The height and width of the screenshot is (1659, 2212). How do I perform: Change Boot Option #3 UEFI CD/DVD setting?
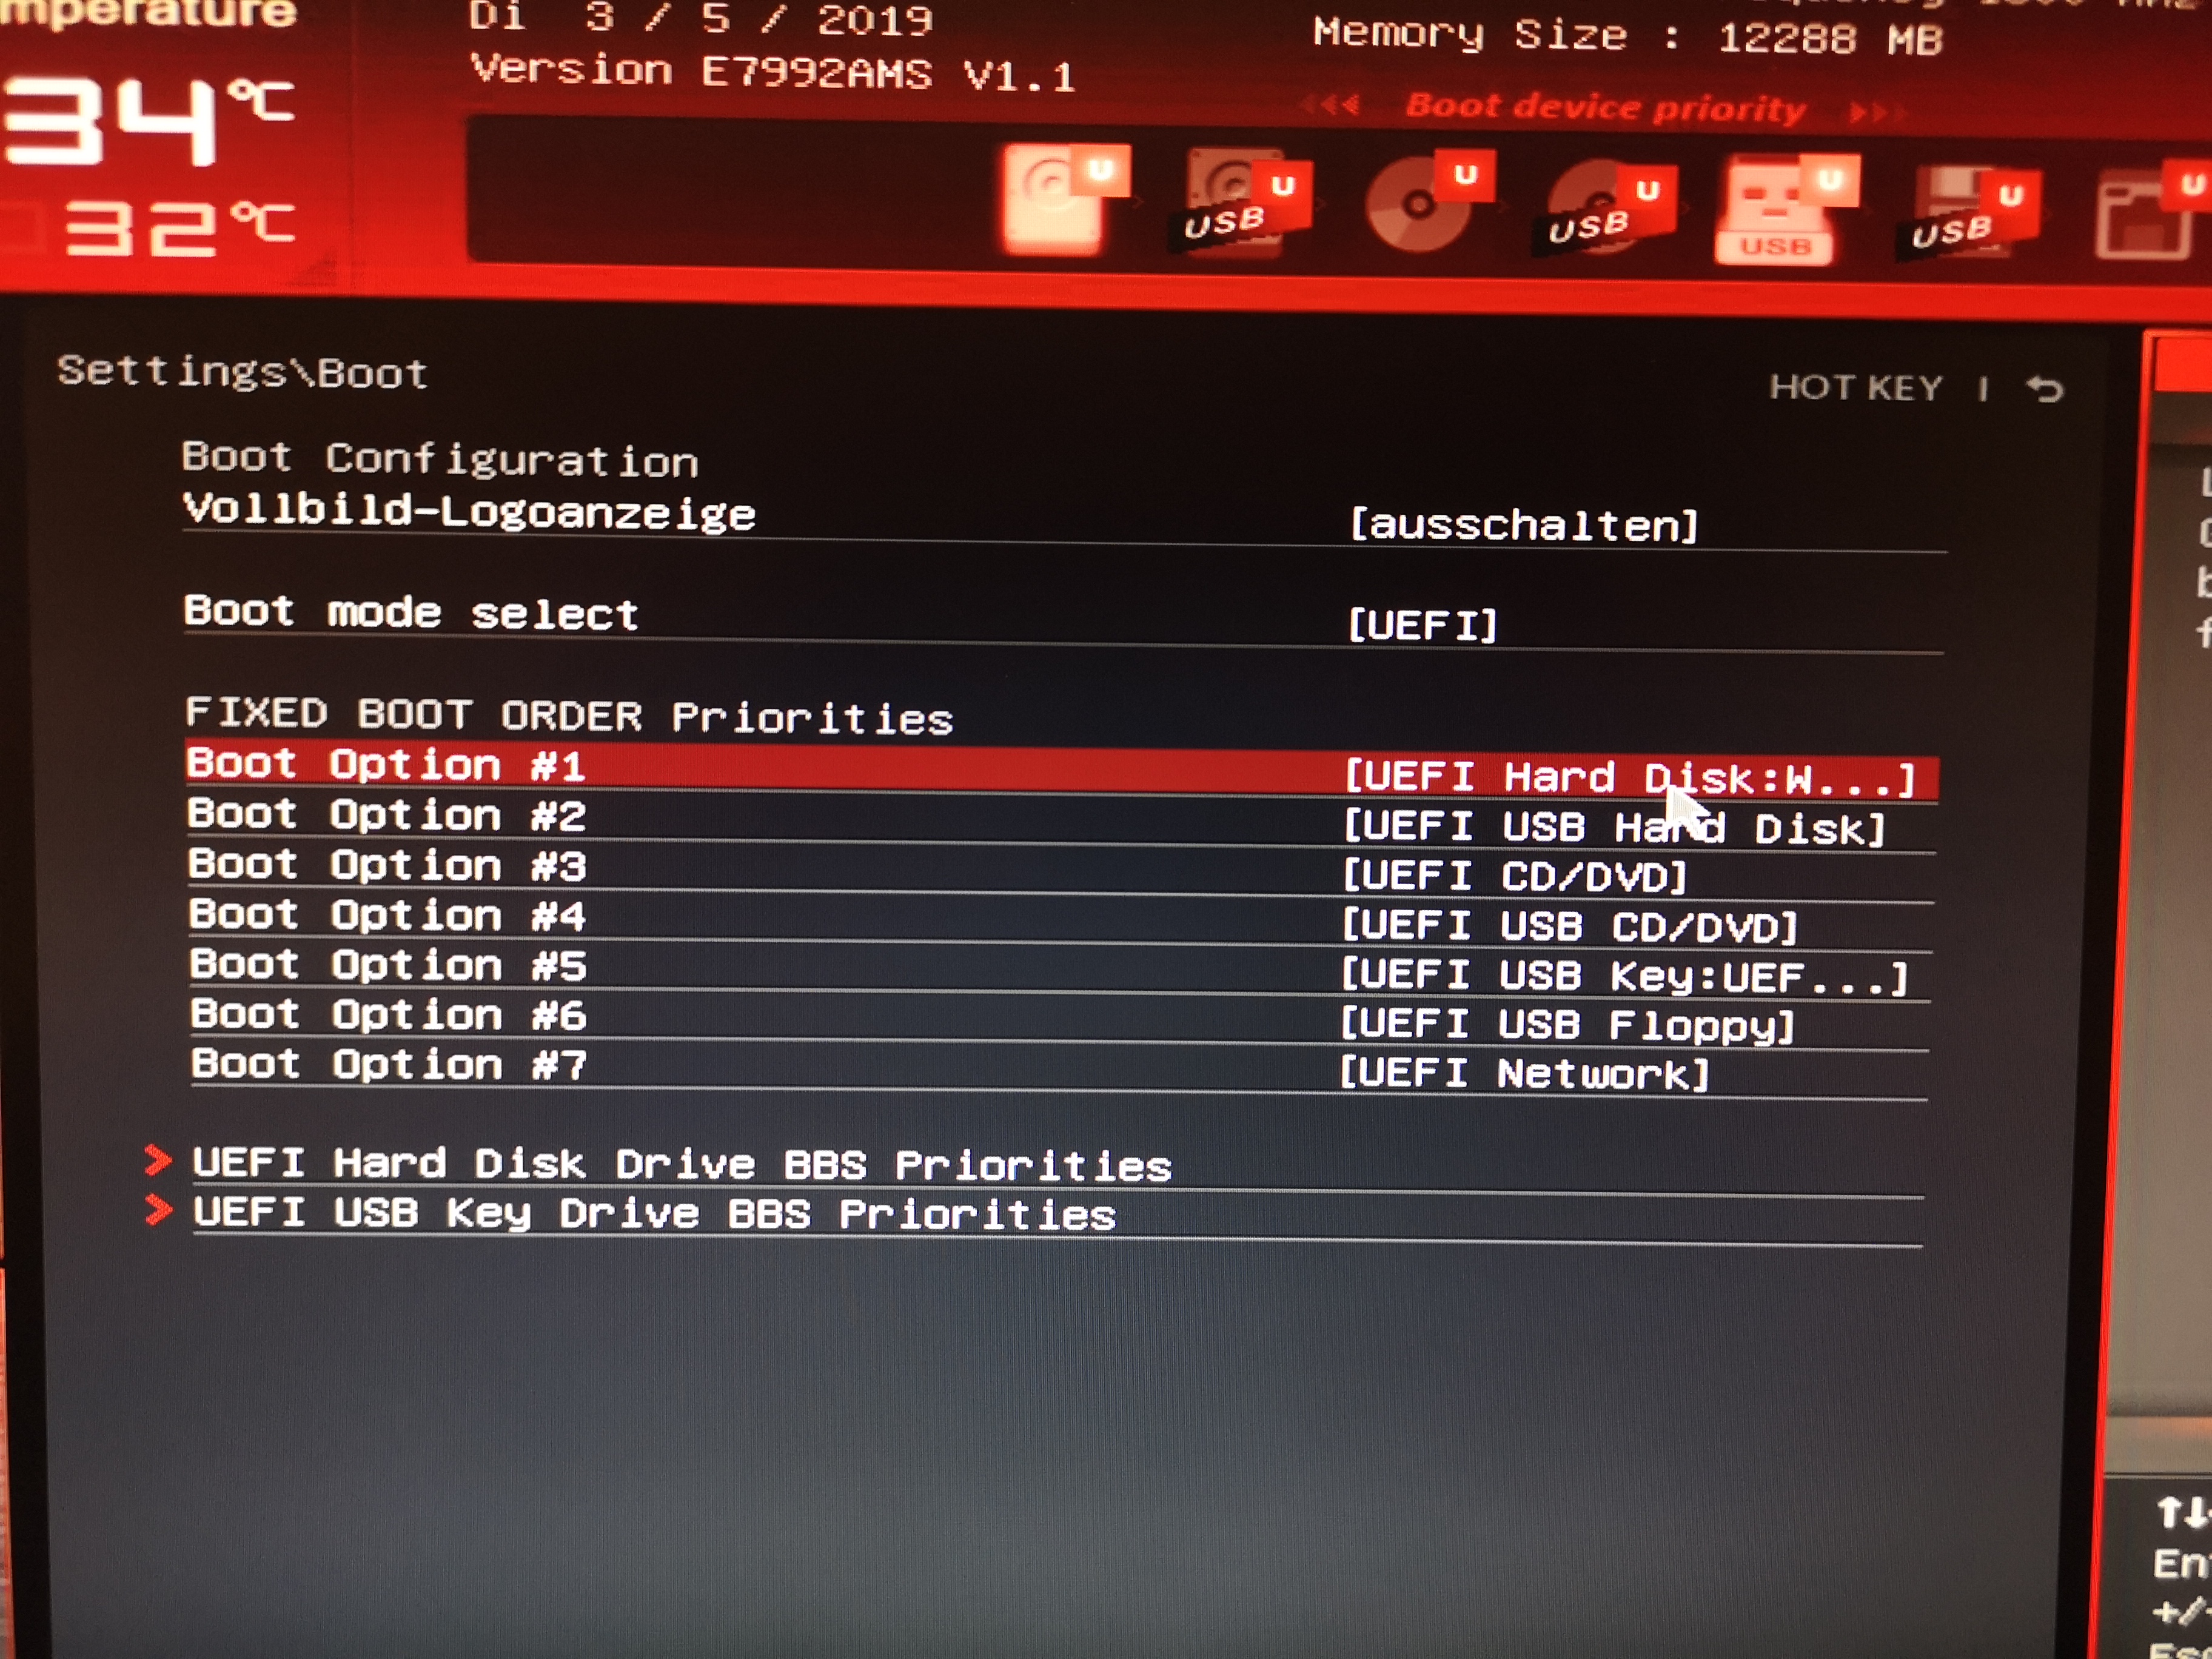1514,877
